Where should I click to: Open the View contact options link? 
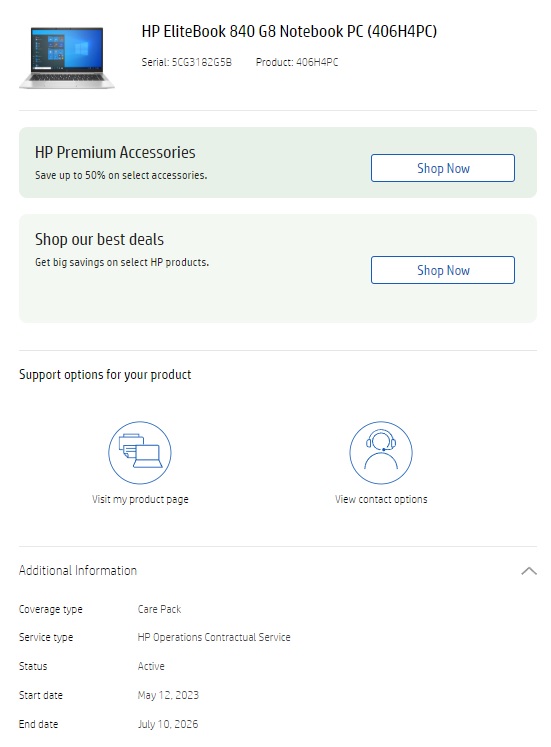coord(381,499)
